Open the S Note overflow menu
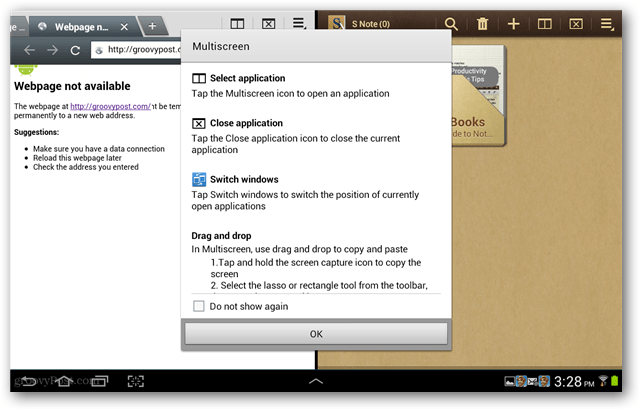640x410 pixels. (607, 24)
